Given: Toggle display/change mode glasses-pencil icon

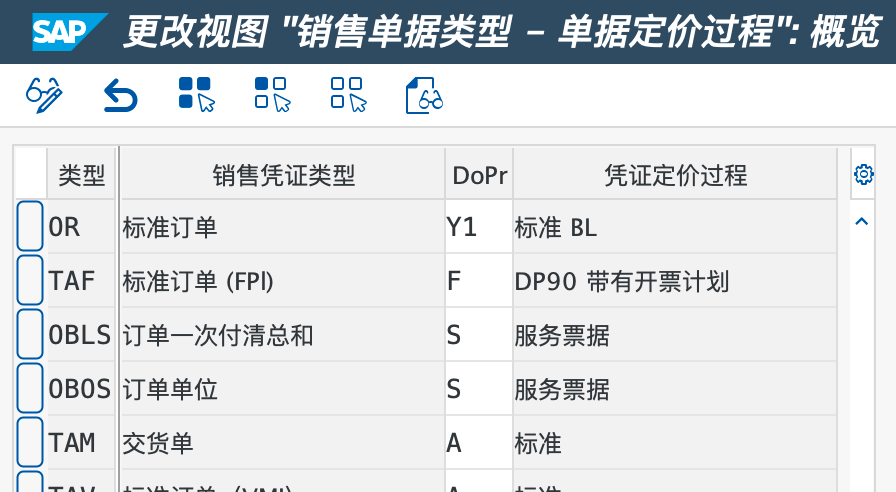Looking at the screenshot, I should [x=44, y=95].
